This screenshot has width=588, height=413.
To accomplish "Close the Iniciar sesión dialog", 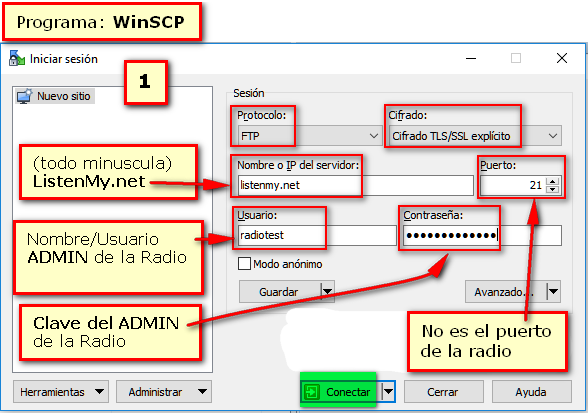I will pyautogui.click(x=562, y=58).
